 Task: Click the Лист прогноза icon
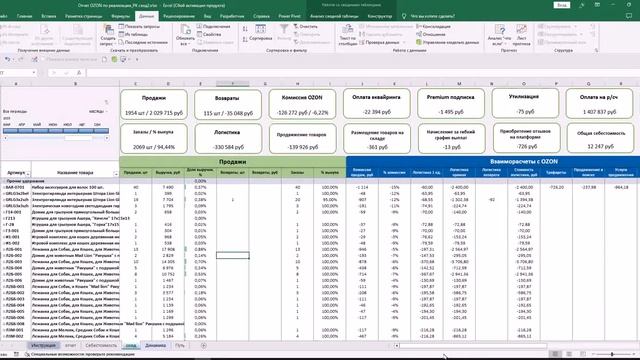pos(521,30)
